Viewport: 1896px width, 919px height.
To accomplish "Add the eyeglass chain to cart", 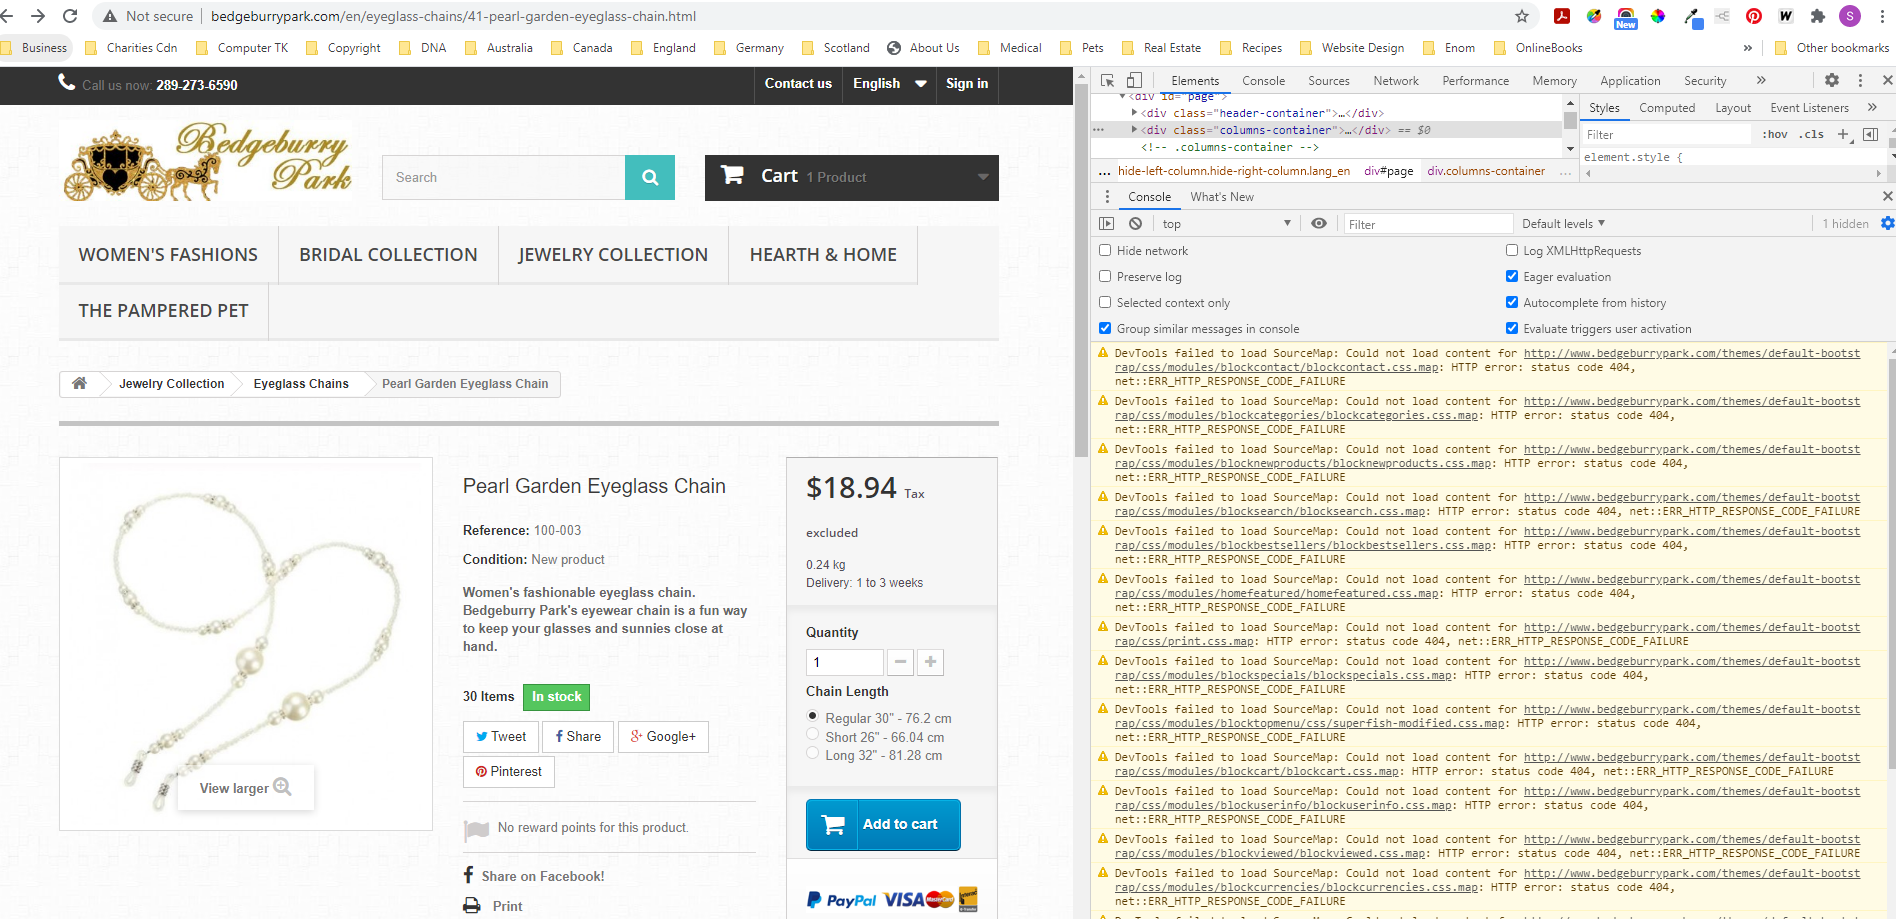I will point(883,825).
